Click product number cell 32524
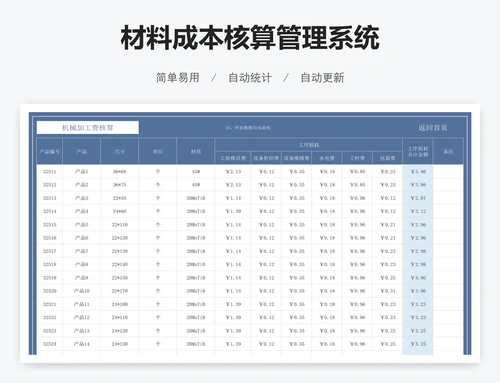This screenshot has height=383, width=500. click(49, 344)
